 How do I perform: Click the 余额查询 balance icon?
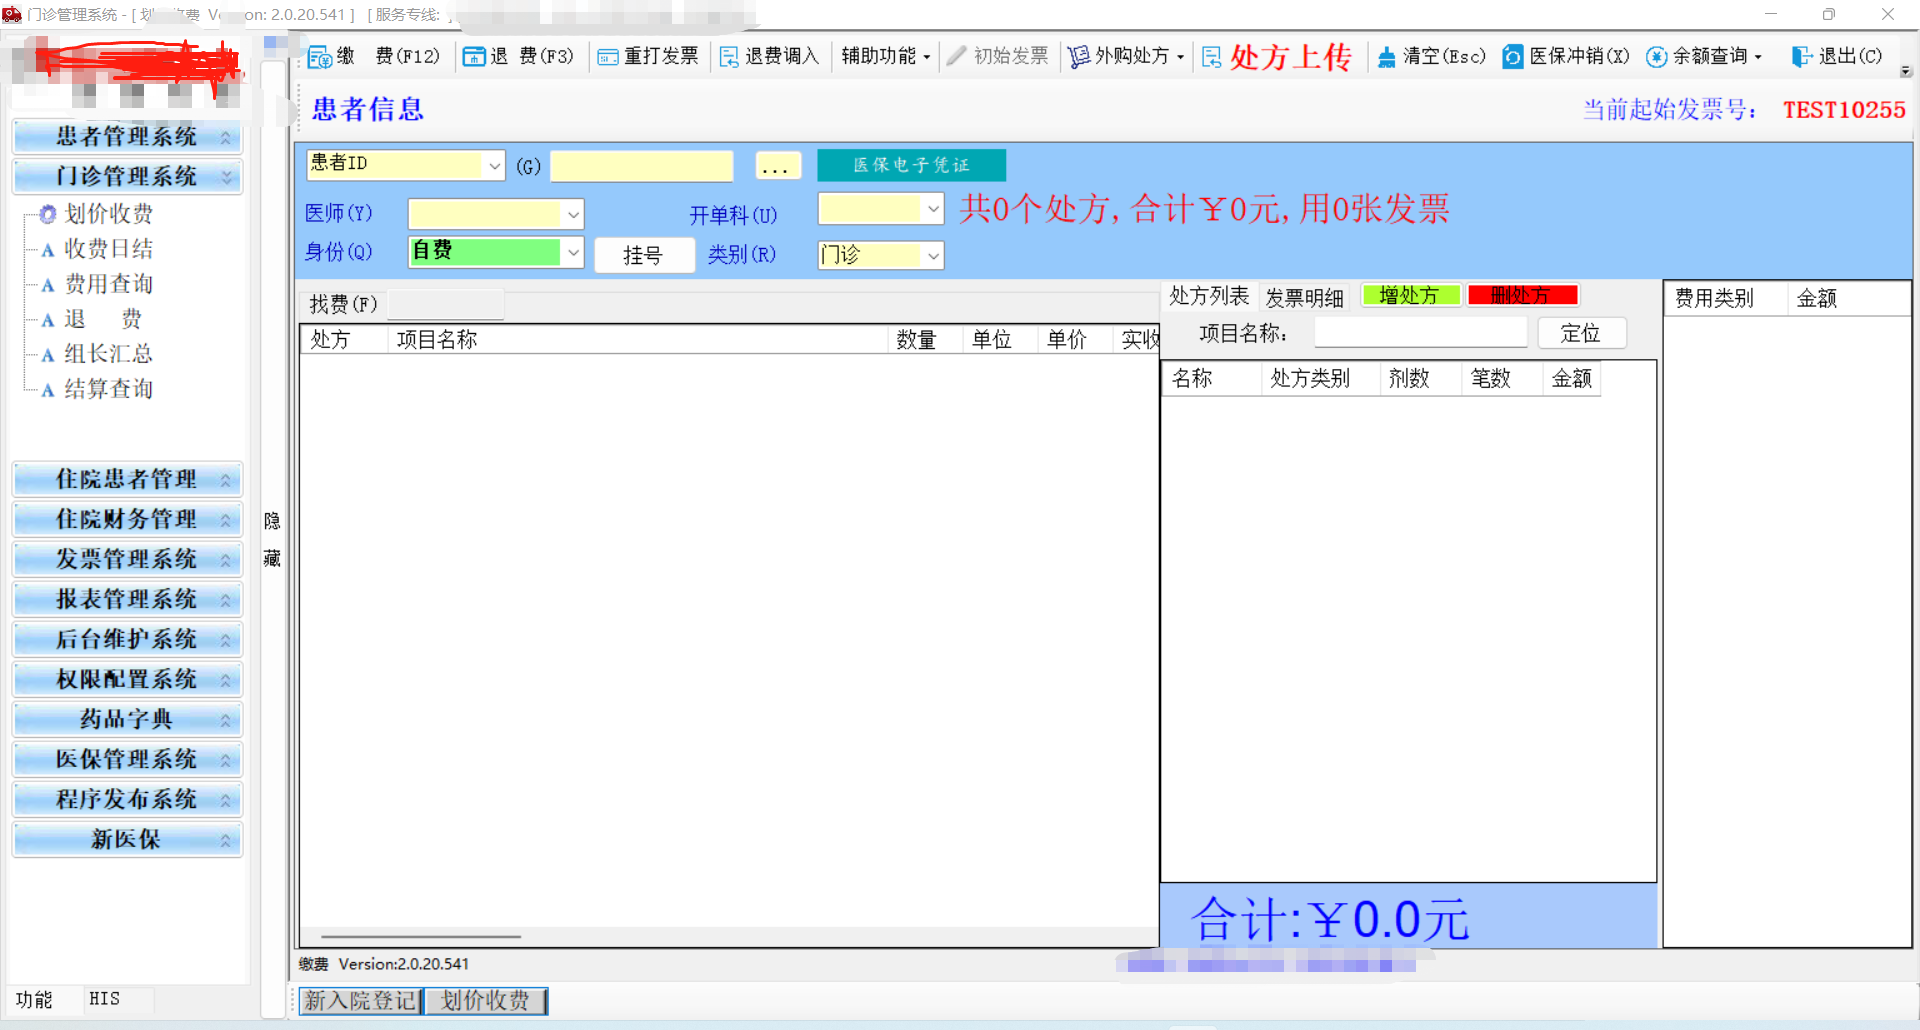1656,57
